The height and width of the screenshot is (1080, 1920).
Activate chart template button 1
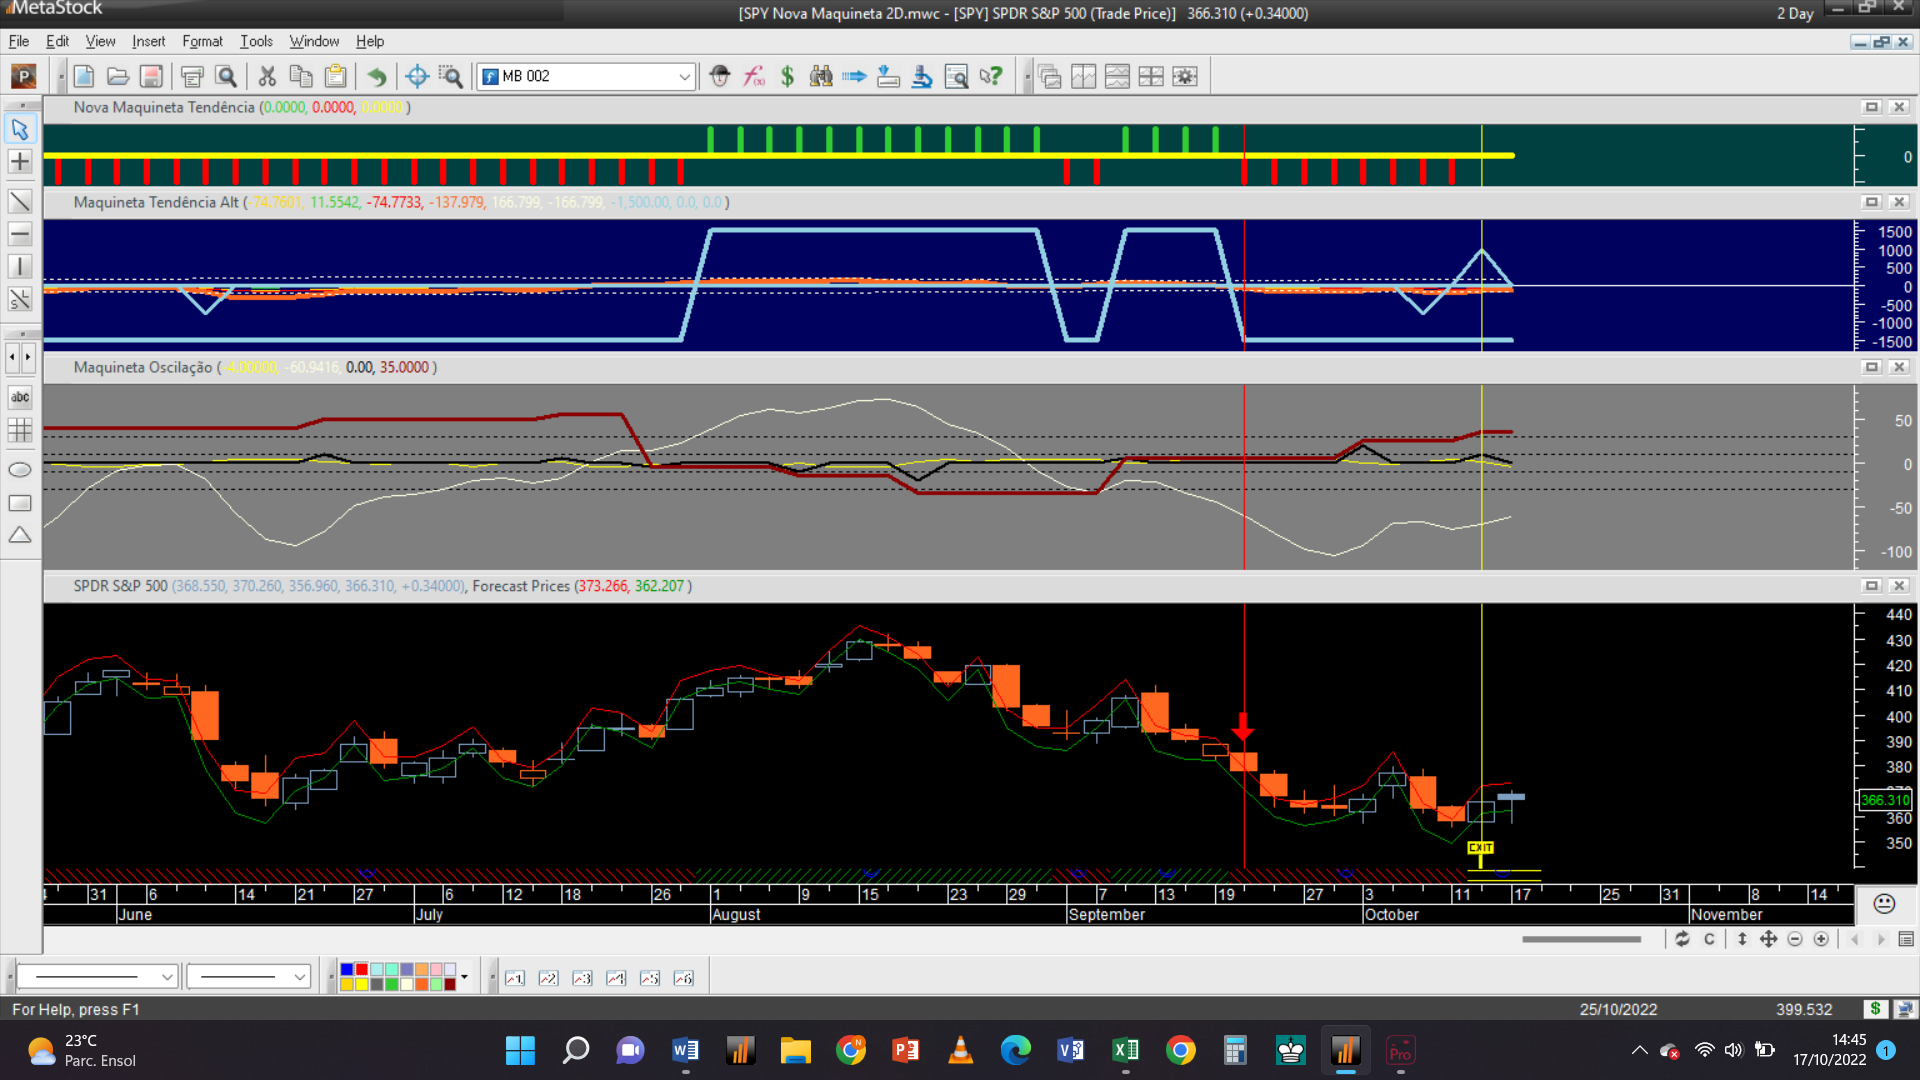pyautogui.click(x=515, y=978)
